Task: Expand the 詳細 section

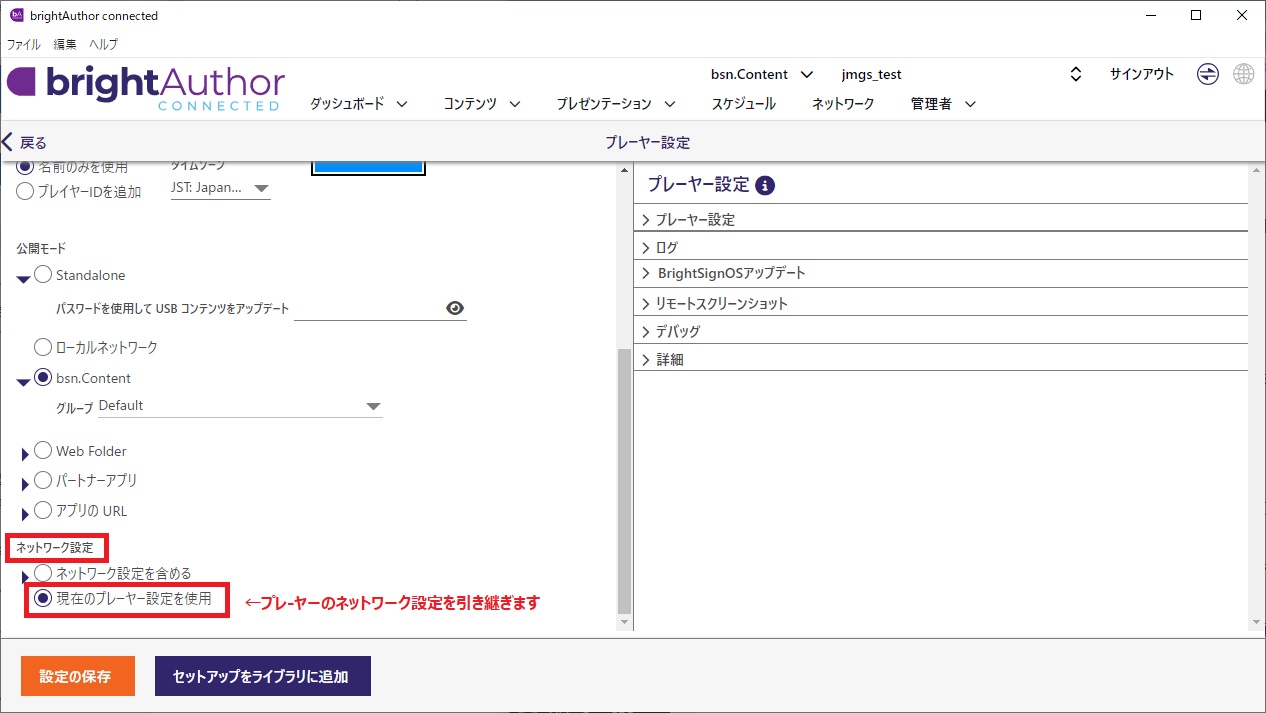Action: (941, 359)
